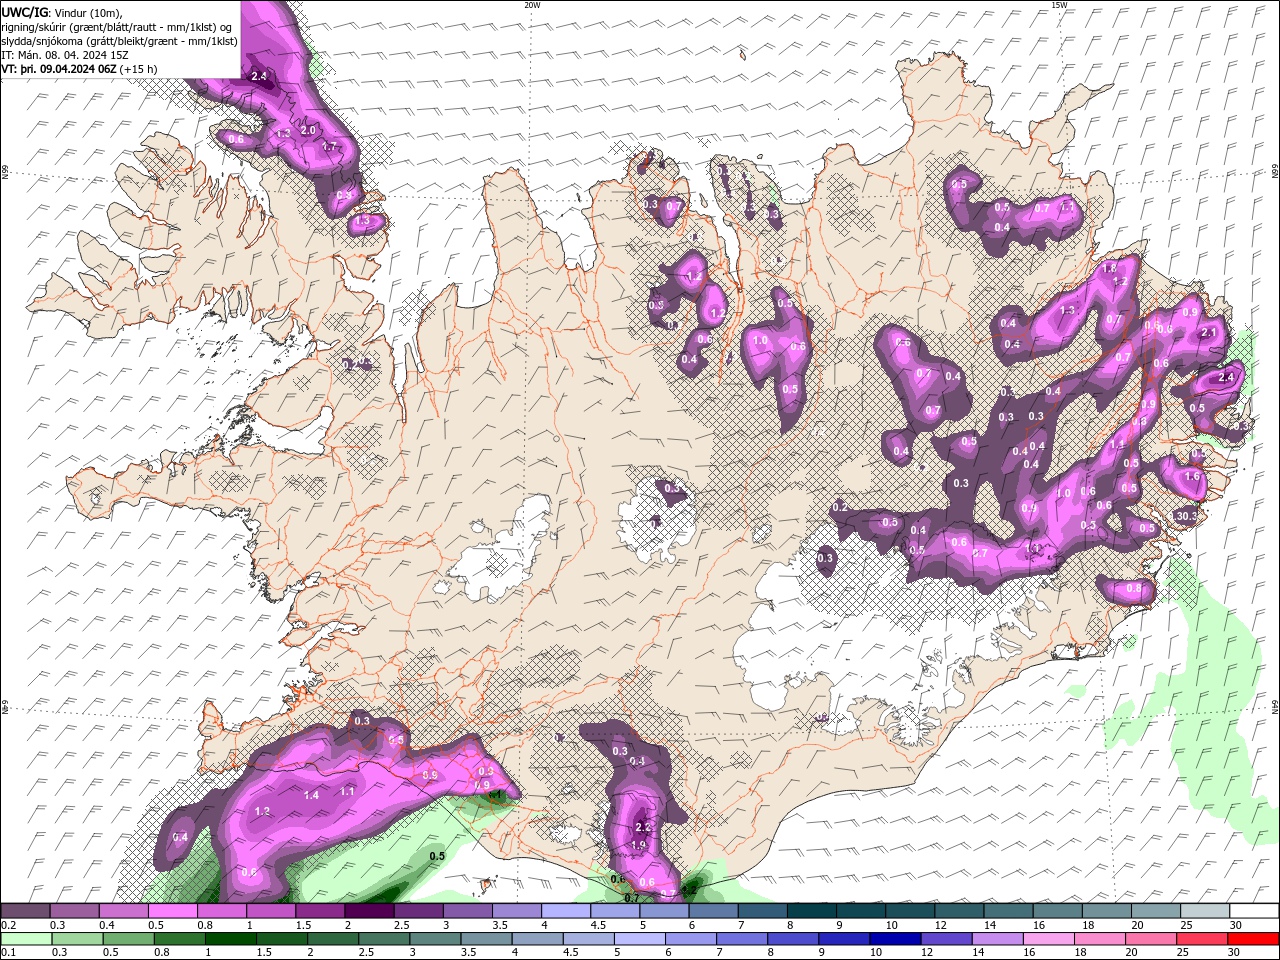Click the 'VT: þri. 09.04.2024 06Z' valid time
This screenshot has width=1280, height=960.
pyautogui.click(x=59, y=69)
